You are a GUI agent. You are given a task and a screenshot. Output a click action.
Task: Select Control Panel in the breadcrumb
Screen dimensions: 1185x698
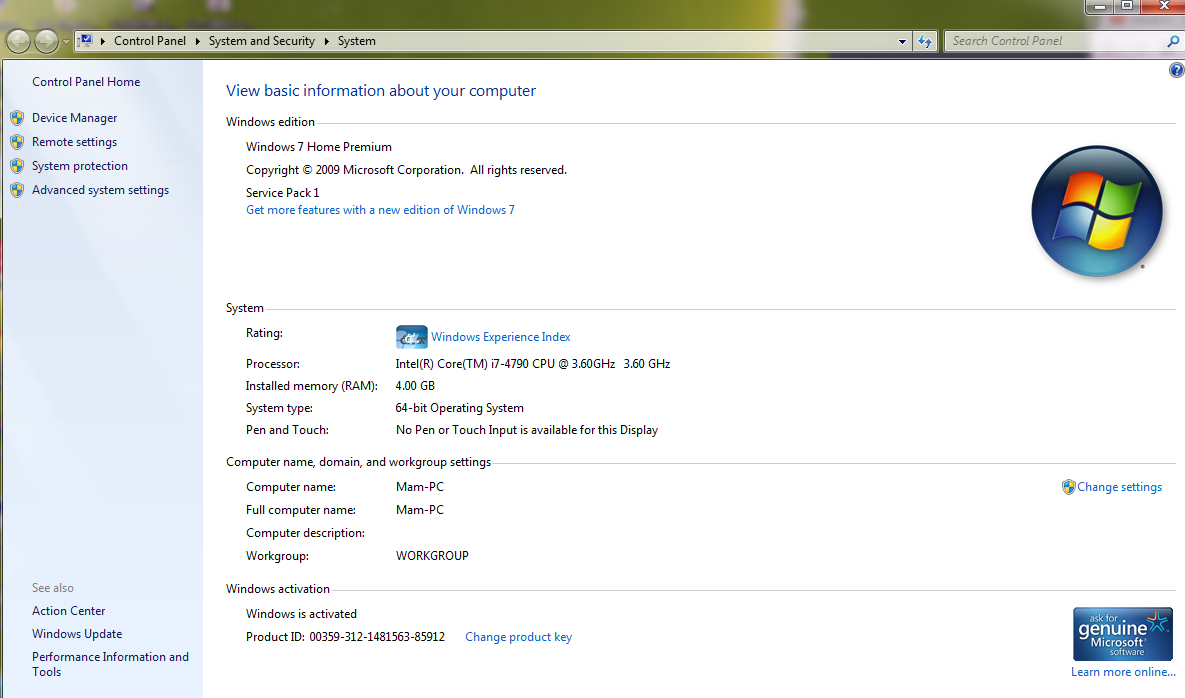[150, 41]
